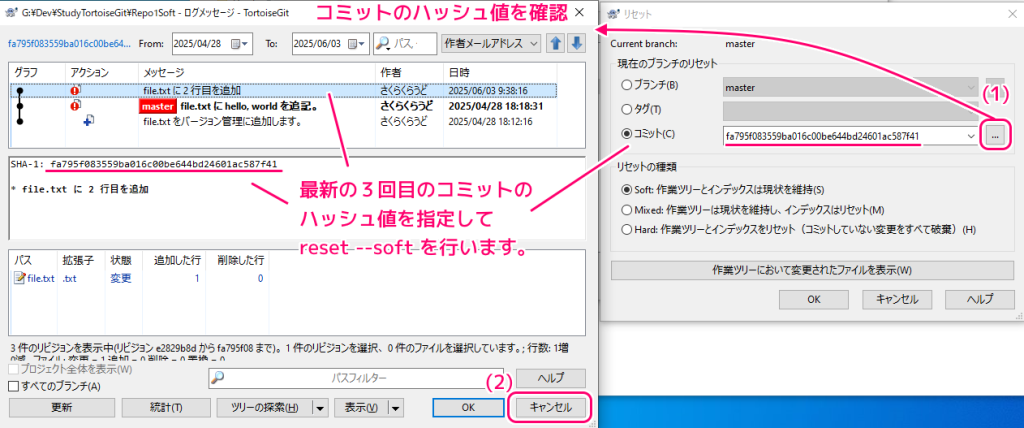The height and width of the screenshot is (428, 1024).
Task: Click the 追加した行 column header
Action: [173, 260]
